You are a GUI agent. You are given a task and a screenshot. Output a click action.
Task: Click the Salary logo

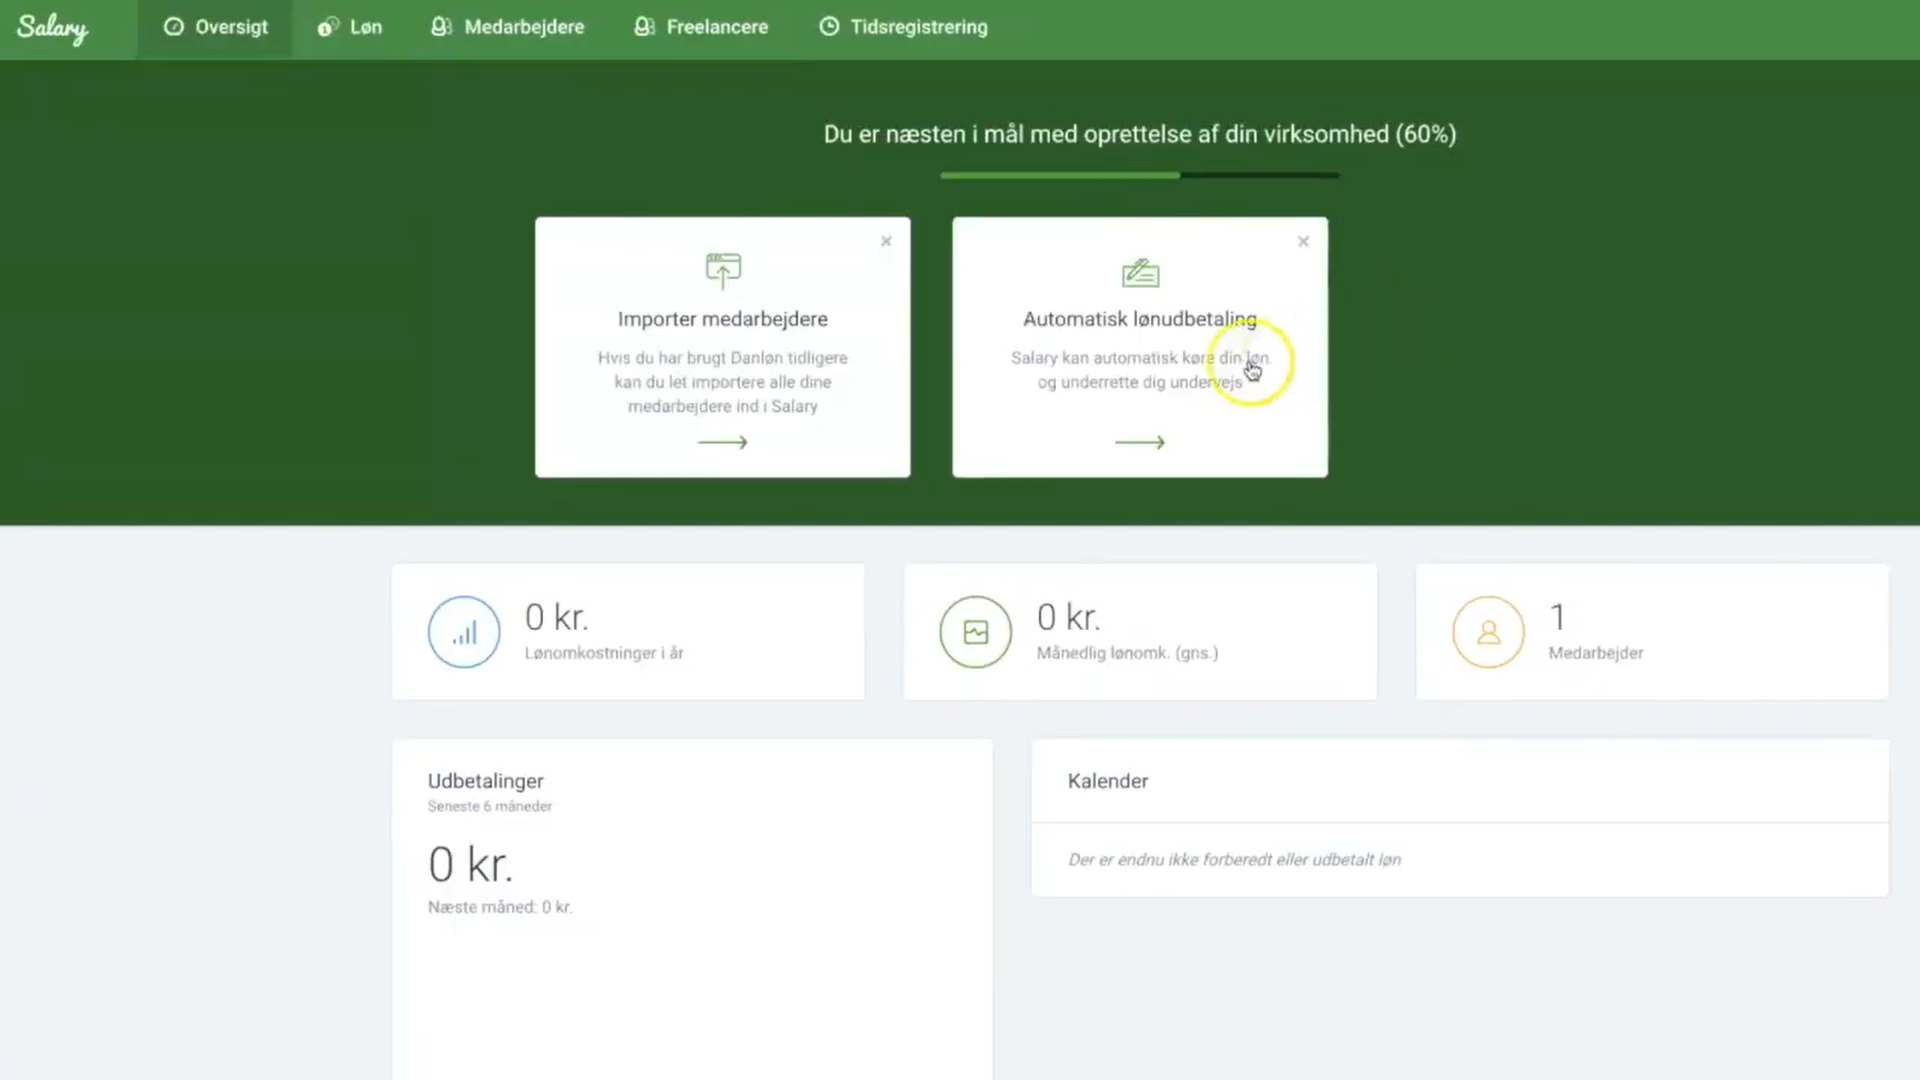[x=52, y=27]
